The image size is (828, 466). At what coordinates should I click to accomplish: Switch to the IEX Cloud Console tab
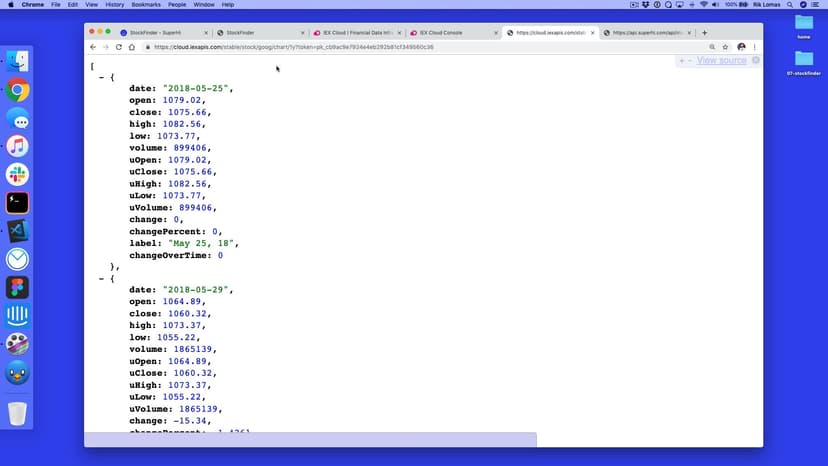[x=450, y=33]
